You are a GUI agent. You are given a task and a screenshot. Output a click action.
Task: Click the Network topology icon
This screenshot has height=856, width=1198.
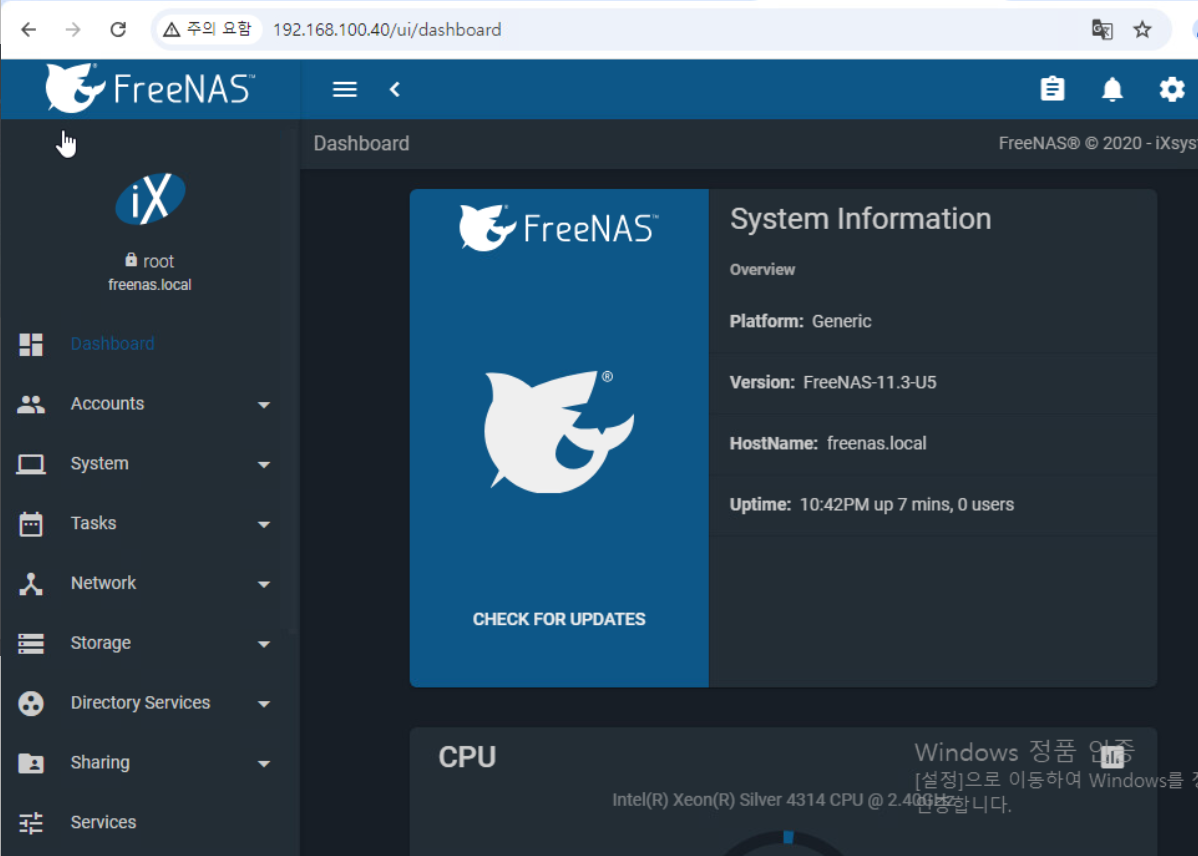31,584
